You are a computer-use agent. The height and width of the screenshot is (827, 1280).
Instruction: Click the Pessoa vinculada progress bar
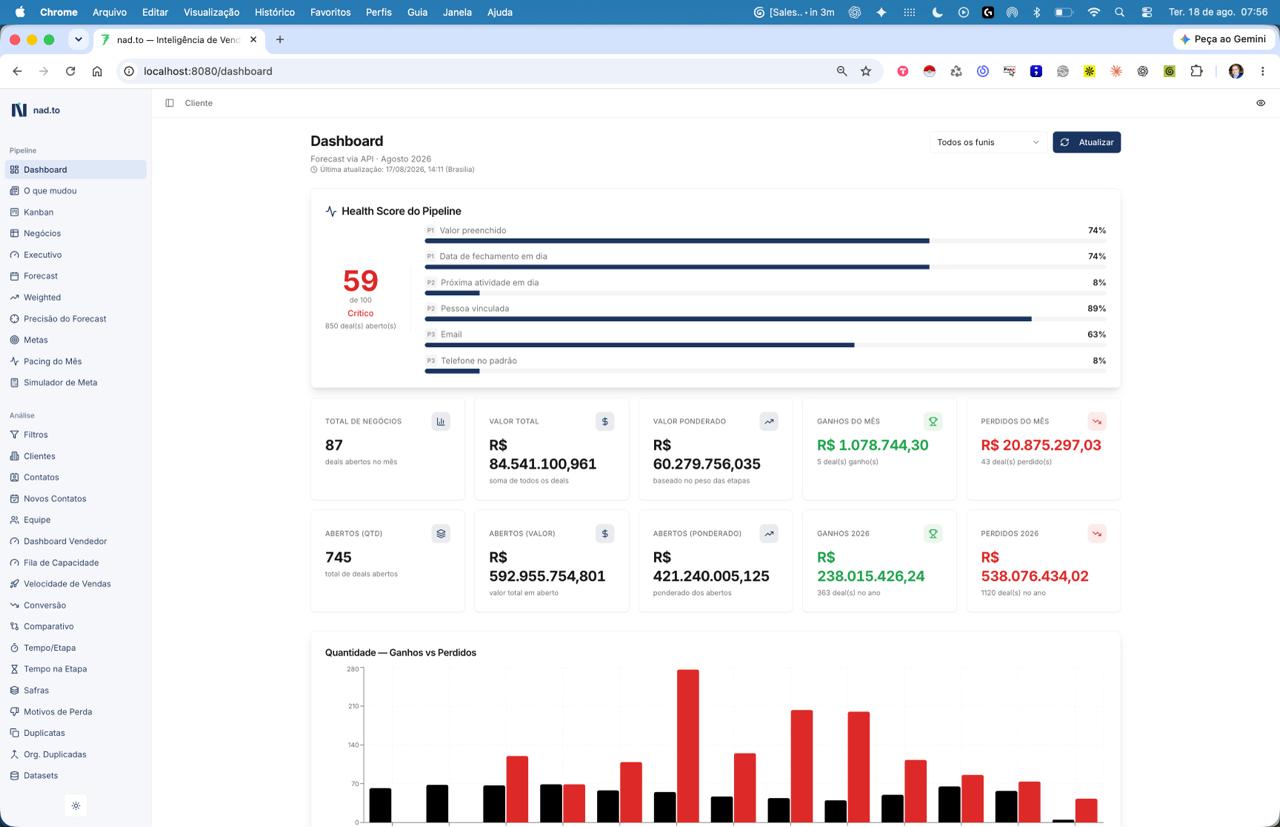point(765,319)
